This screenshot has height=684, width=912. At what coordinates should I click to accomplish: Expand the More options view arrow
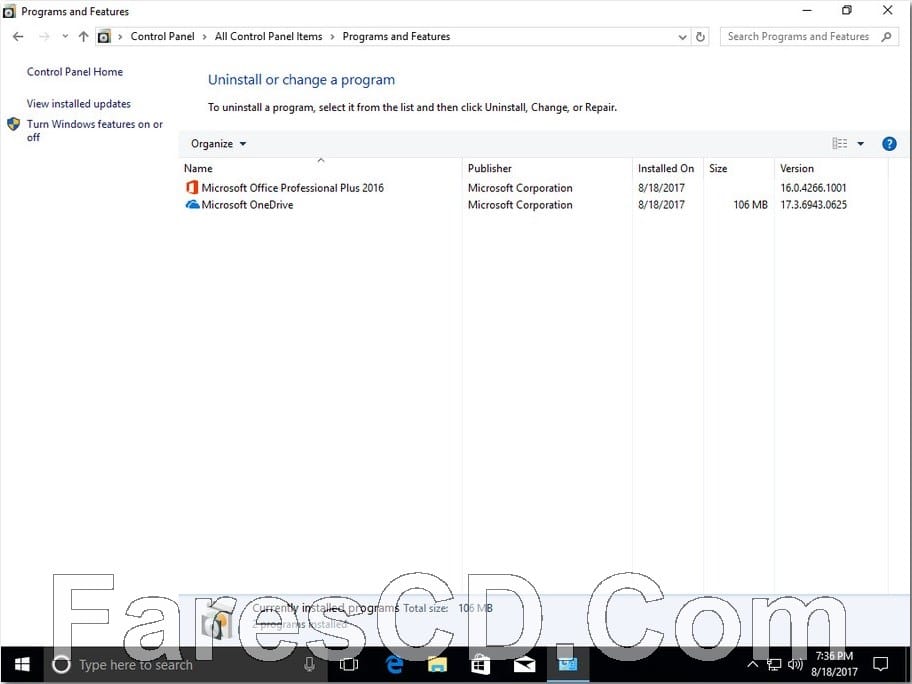pyautogui.click(x=861, y=144)
